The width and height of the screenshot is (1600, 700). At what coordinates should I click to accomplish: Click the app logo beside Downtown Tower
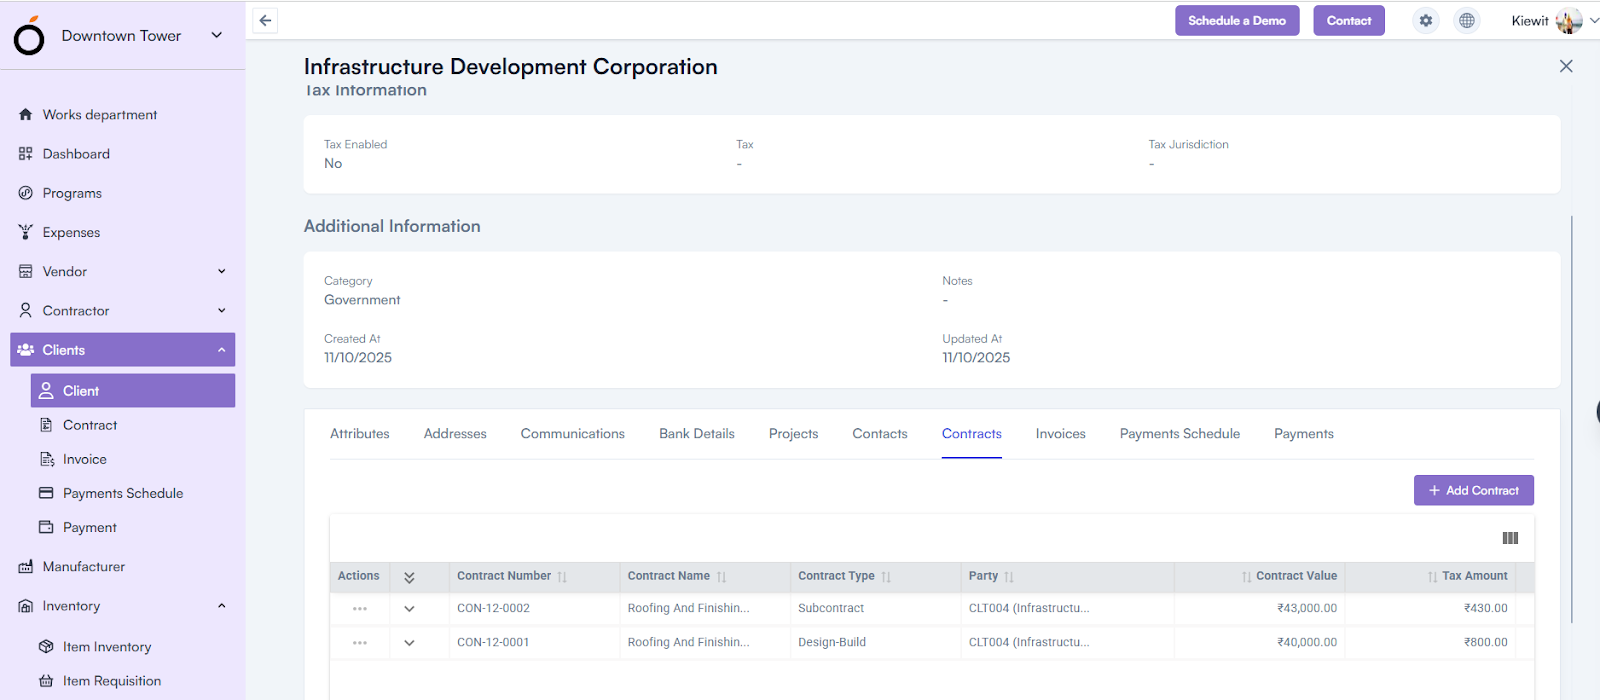coord(29,36)
